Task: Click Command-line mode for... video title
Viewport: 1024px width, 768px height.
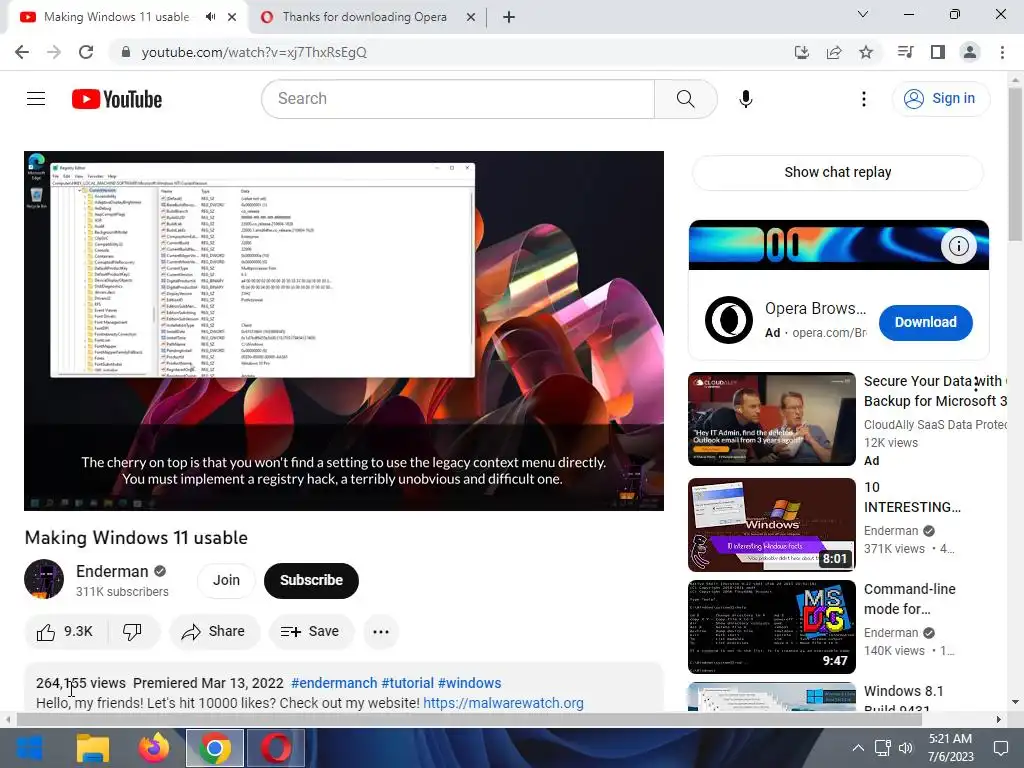Action: coord(909,599)
